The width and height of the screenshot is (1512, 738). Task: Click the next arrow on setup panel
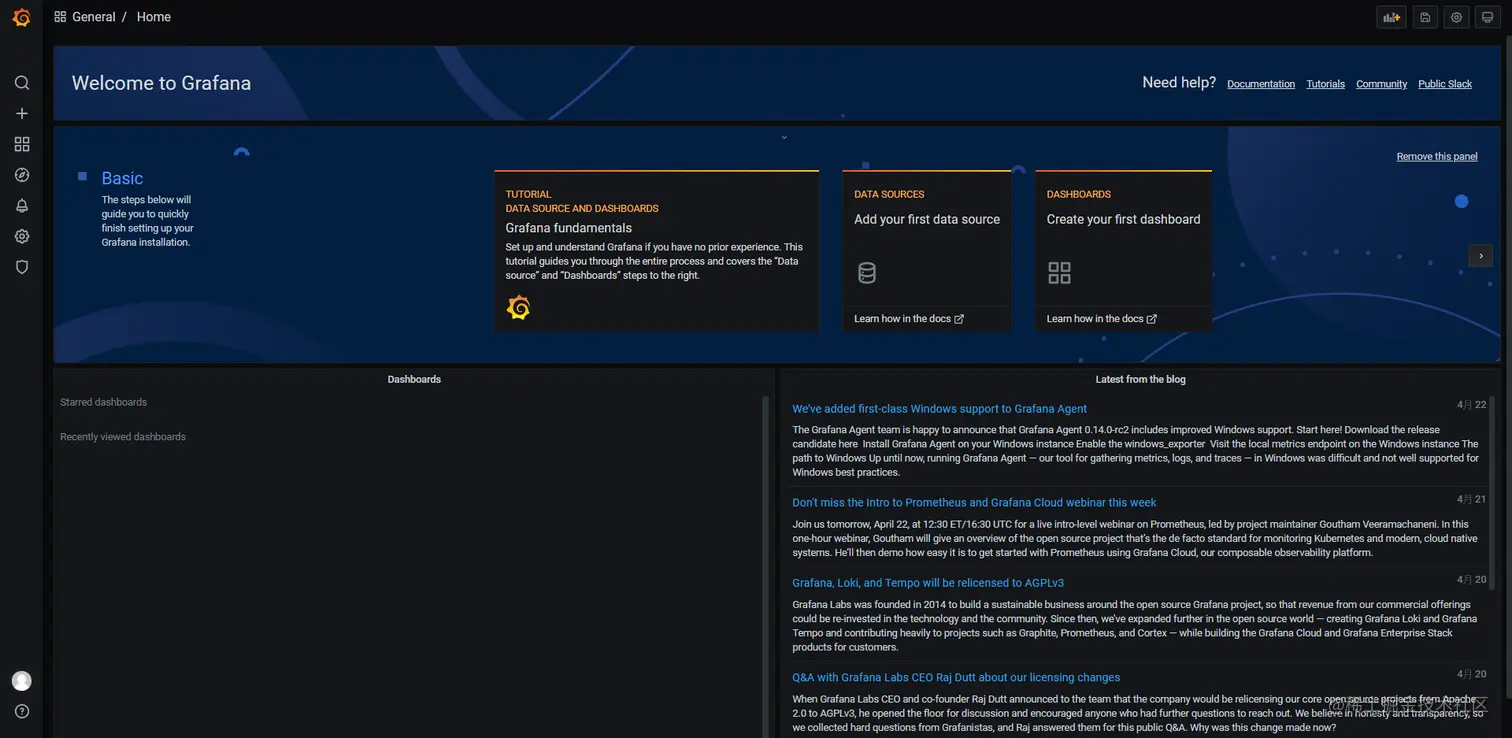click(x=1481, y=256)
